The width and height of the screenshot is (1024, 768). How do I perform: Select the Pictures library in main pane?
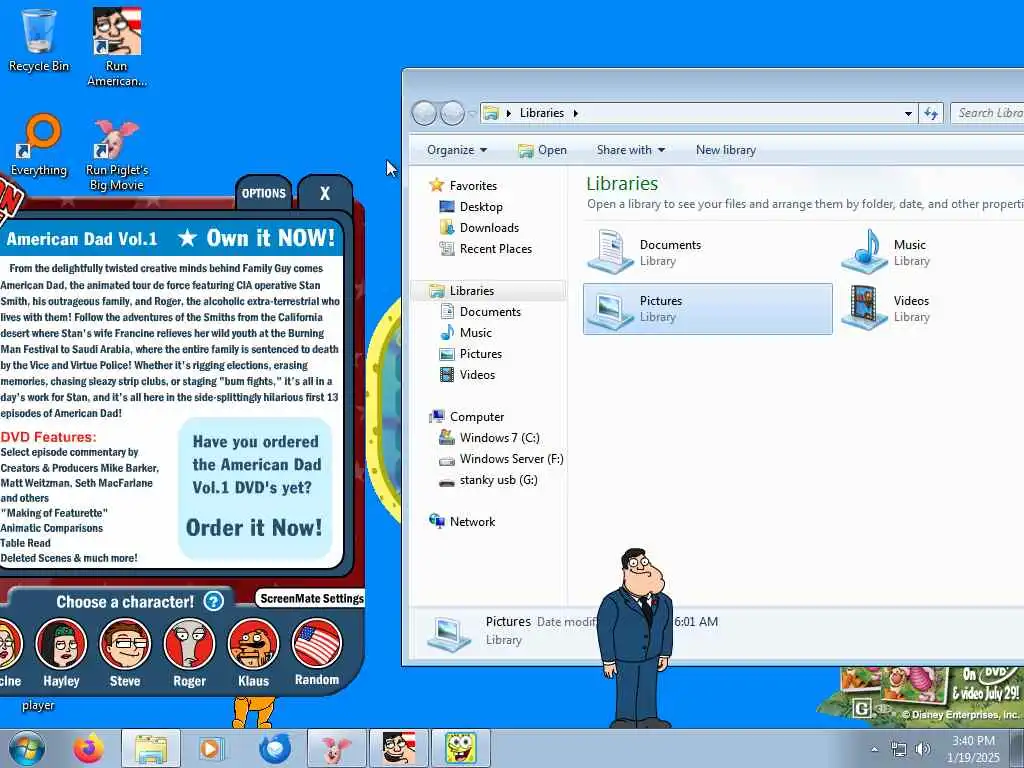point(708,309)
